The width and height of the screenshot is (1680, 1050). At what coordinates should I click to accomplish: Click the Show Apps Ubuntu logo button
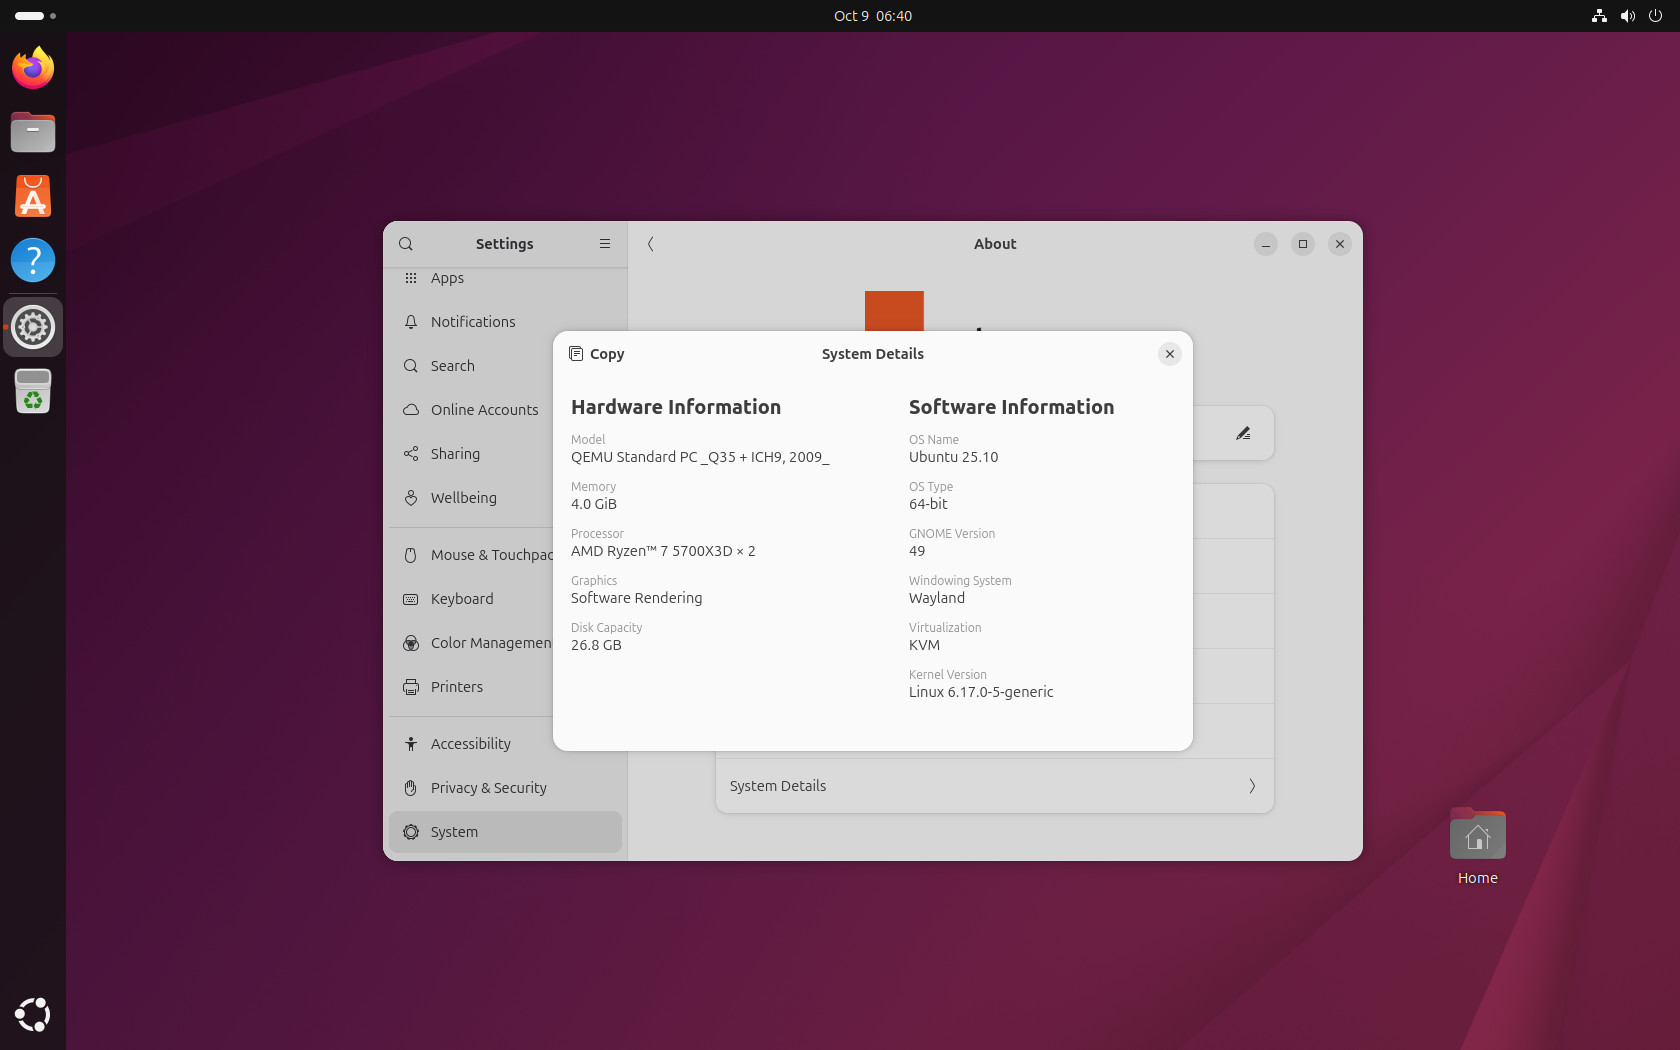pyautogui.click(x=33, y=1014)
